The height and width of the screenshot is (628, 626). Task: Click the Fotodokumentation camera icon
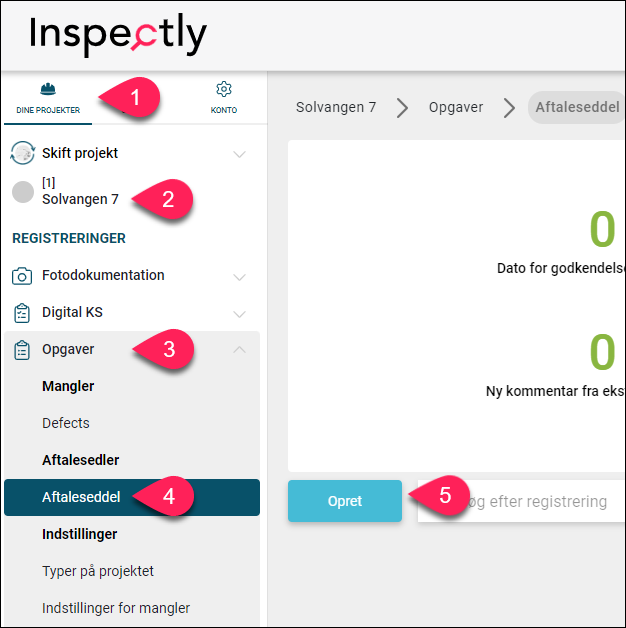point(22,276)
